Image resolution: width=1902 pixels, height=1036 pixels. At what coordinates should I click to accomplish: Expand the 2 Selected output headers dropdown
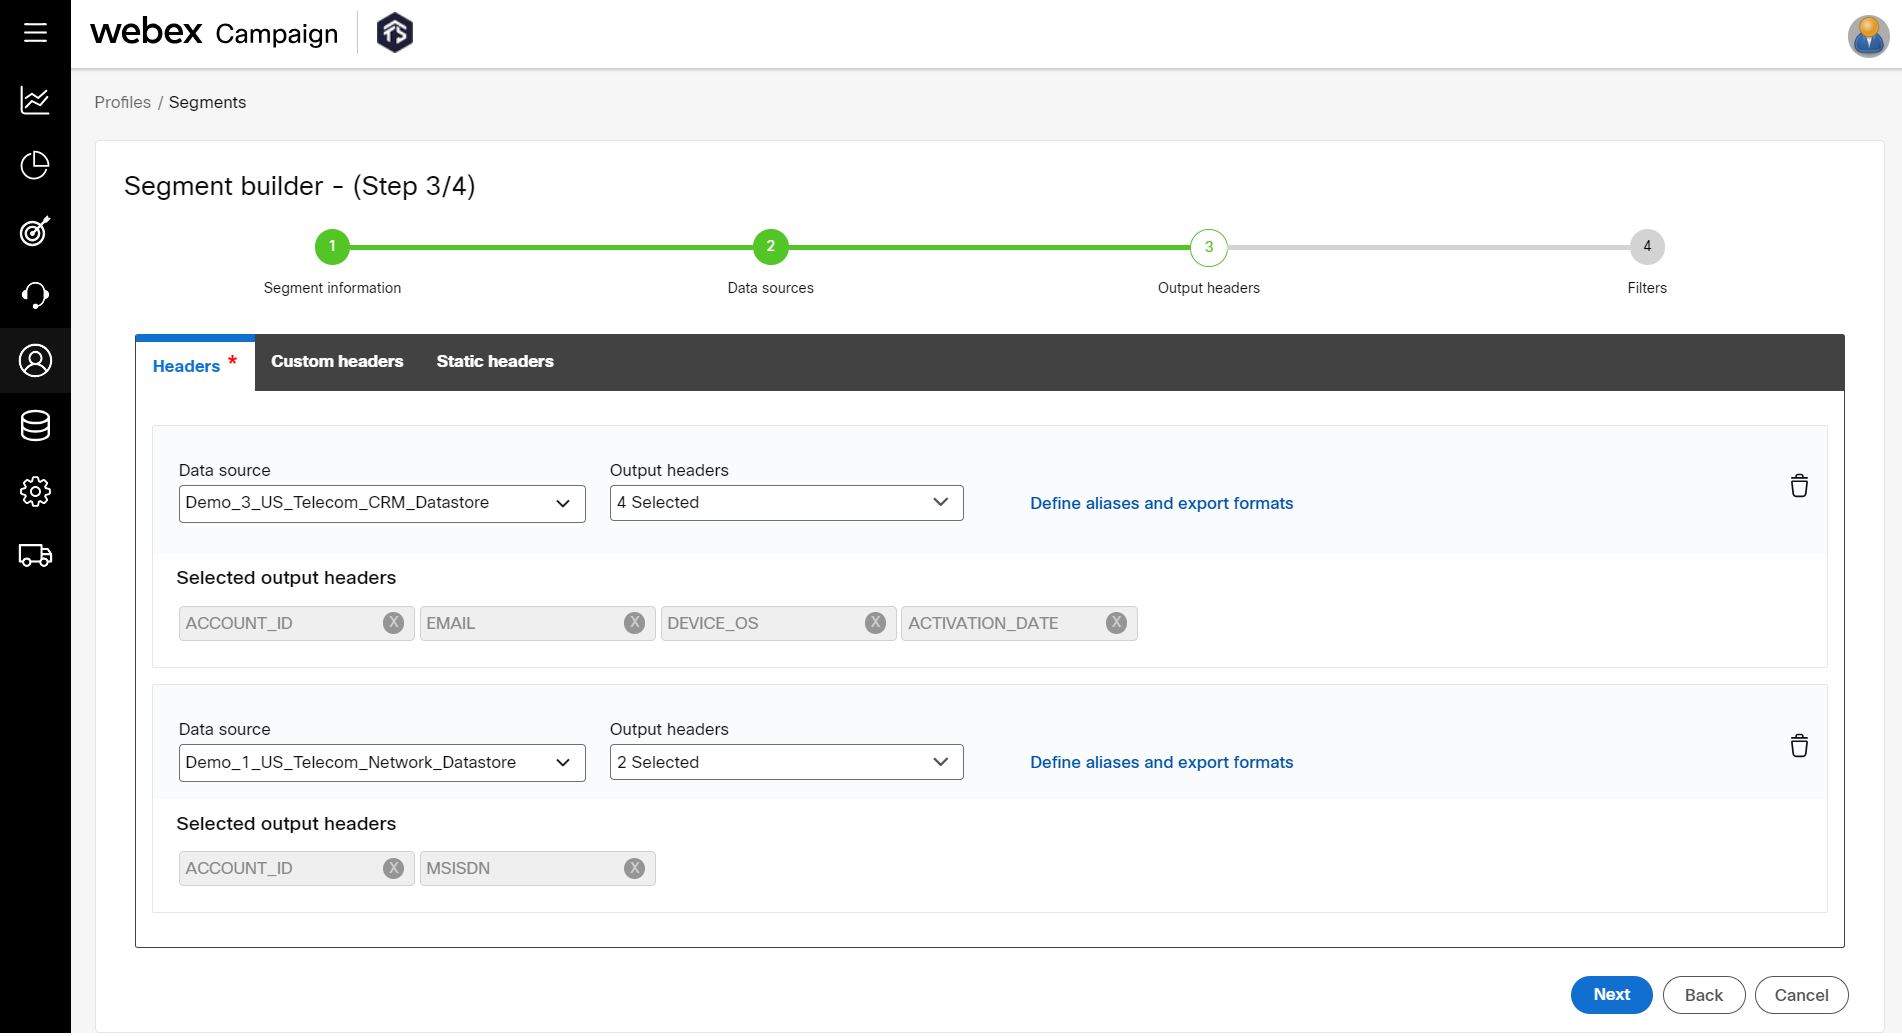[786, 762]
